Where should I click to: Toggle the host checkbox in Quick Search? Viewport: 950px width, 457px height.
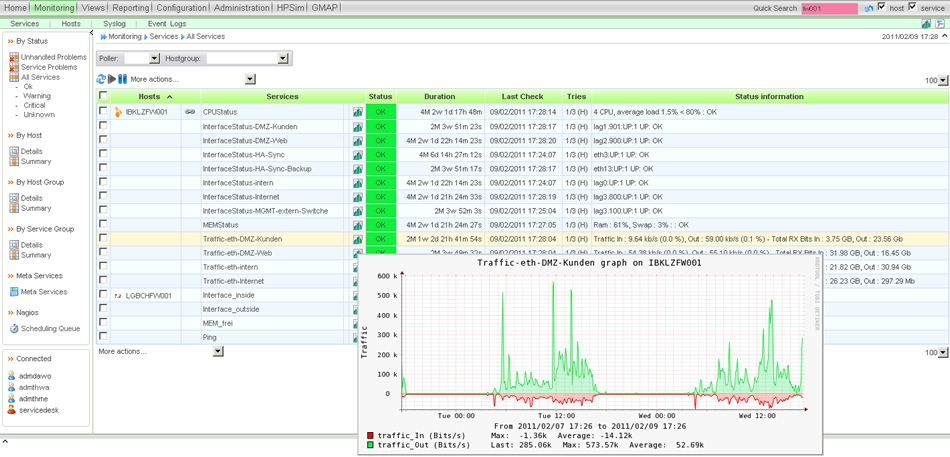pos(881,7)
